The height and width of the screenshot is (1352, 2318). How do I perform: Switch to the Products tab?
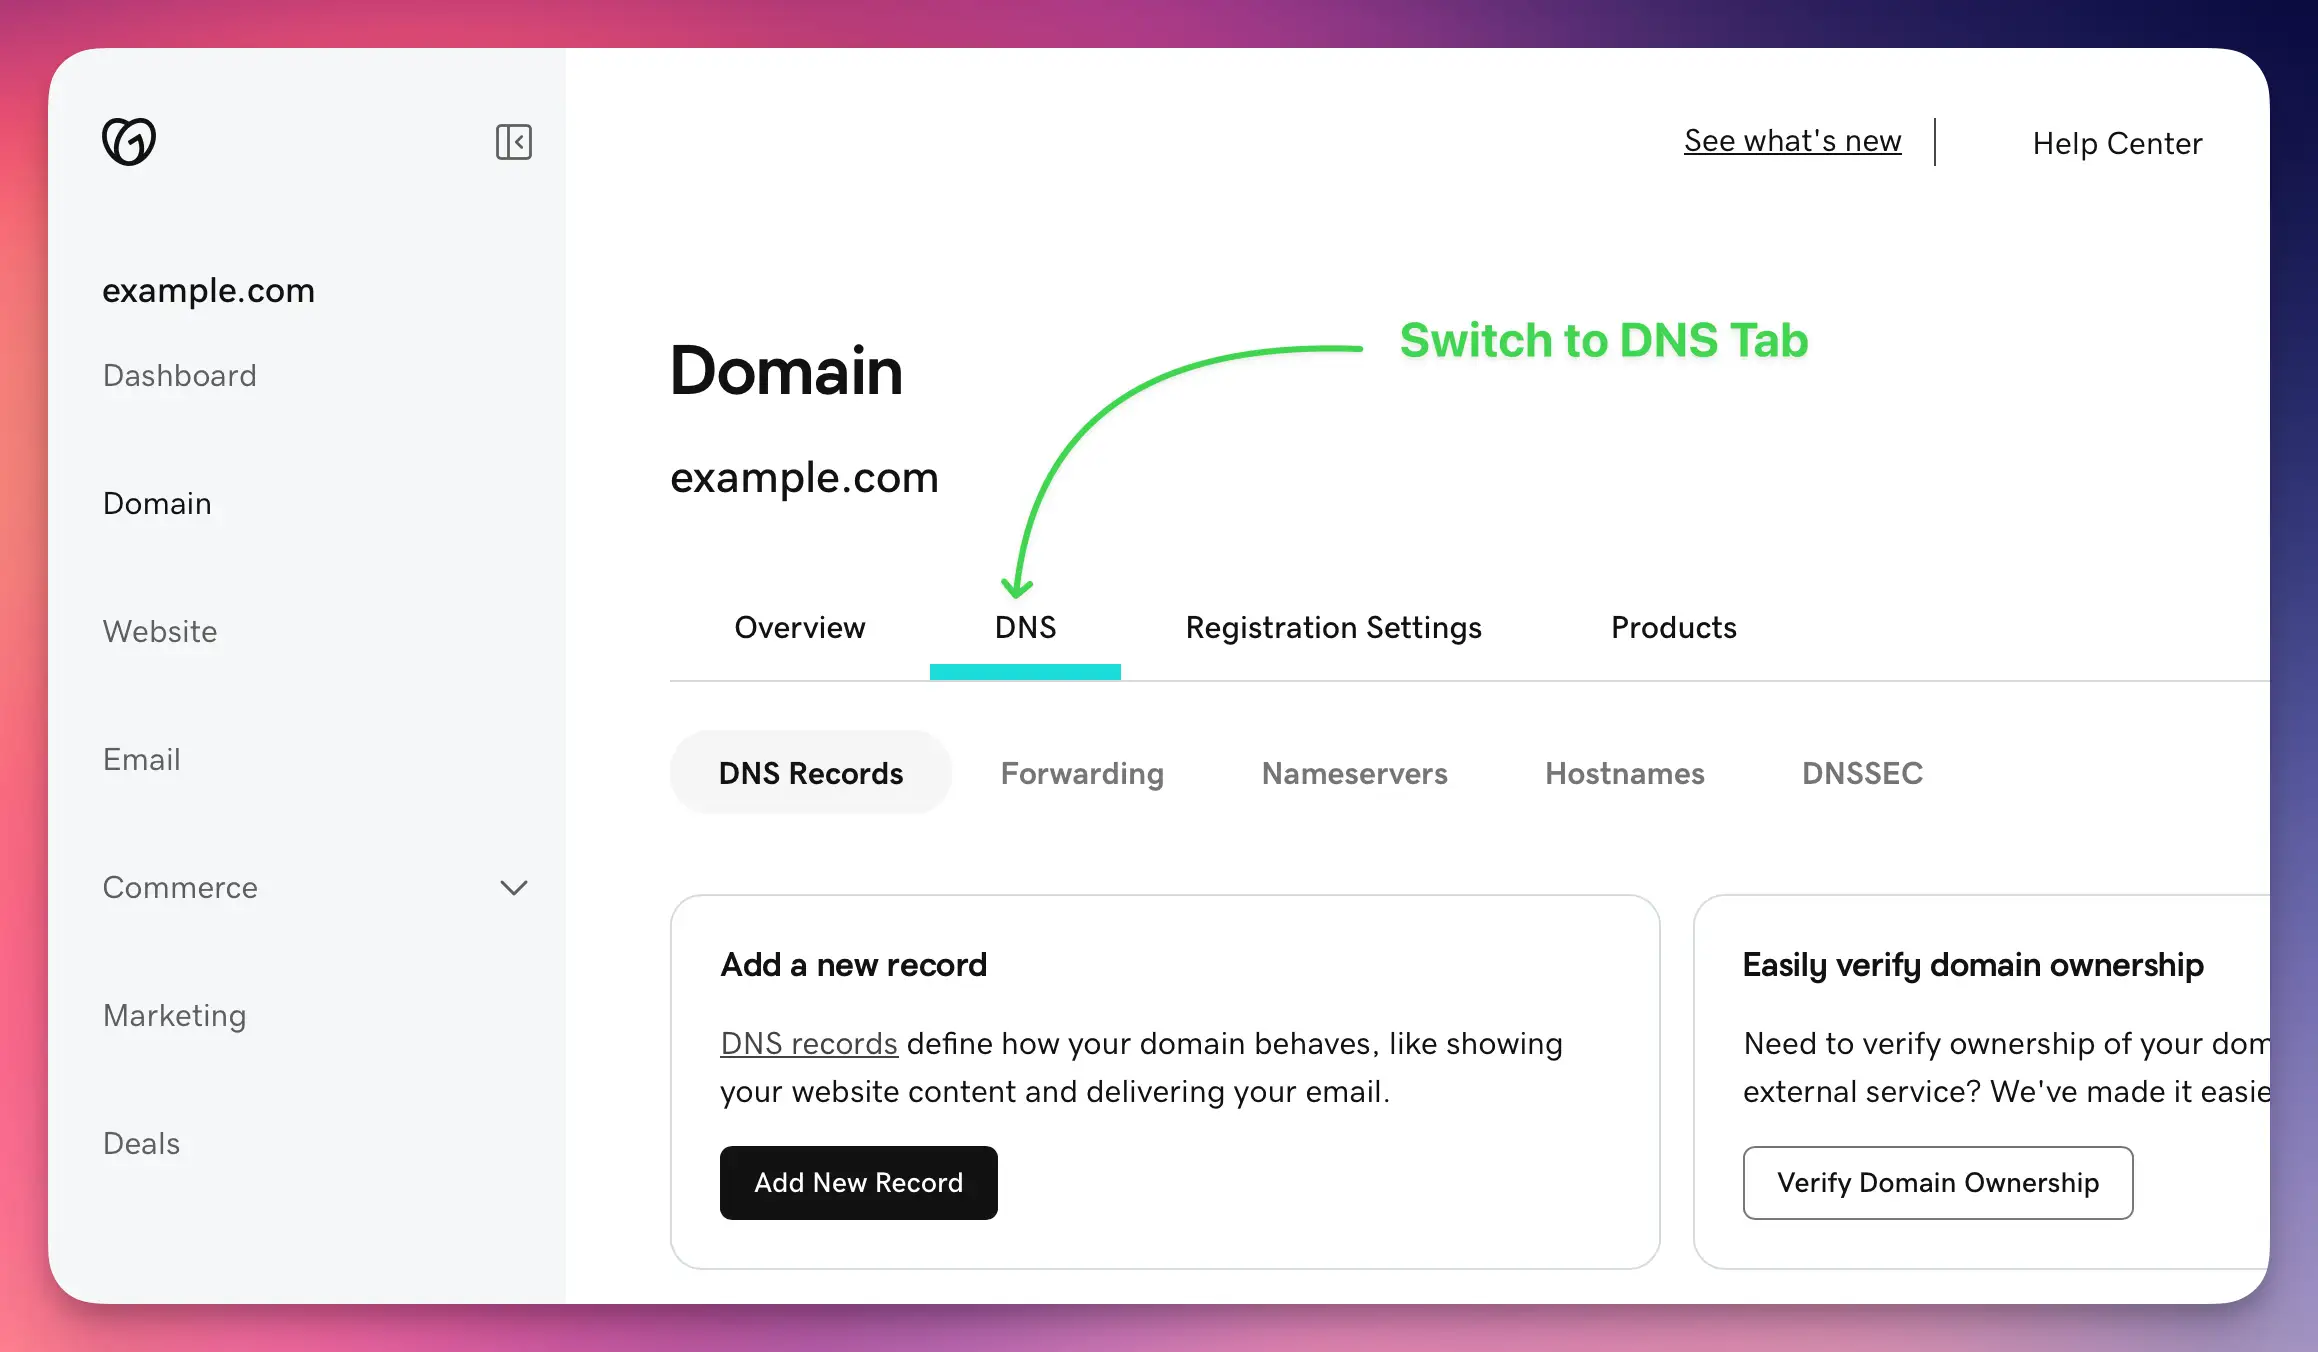click(x=1673, y=627)
